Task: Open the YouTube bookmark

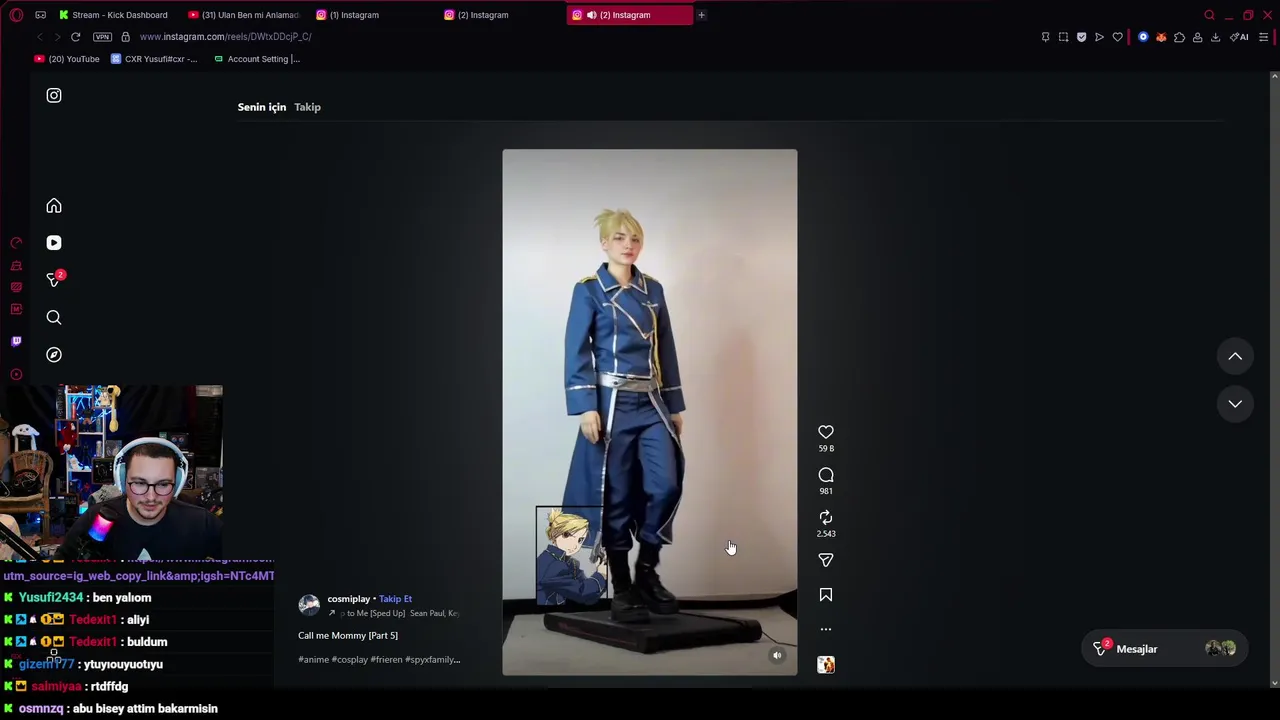Action: pyautogui.click(x=67, y=59)
